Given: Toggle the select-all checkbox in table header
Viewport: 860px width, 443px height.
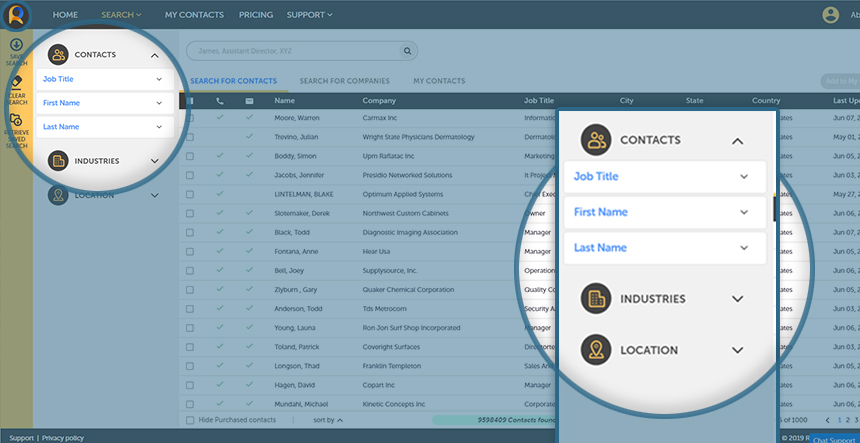Looking at the screenshot, I should click(190, 101).
